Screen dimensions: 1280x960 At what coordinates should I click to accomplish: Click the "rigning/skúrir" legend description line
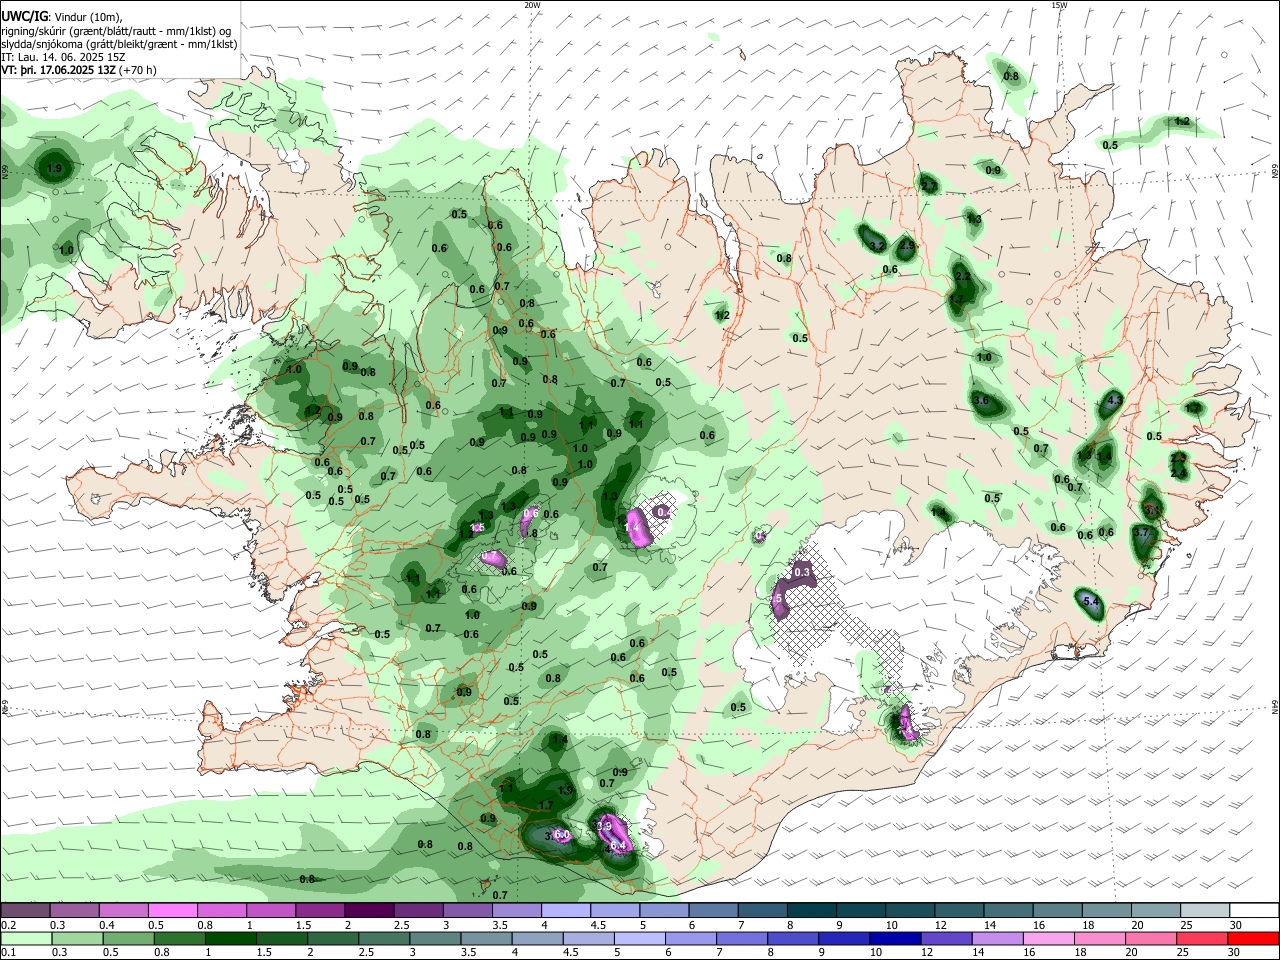click(x=117, y=30)
